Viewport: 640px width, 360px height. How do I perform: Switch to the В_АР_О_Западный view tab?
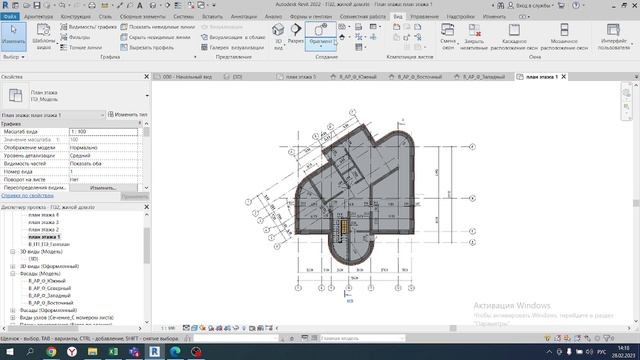[480, 77]
